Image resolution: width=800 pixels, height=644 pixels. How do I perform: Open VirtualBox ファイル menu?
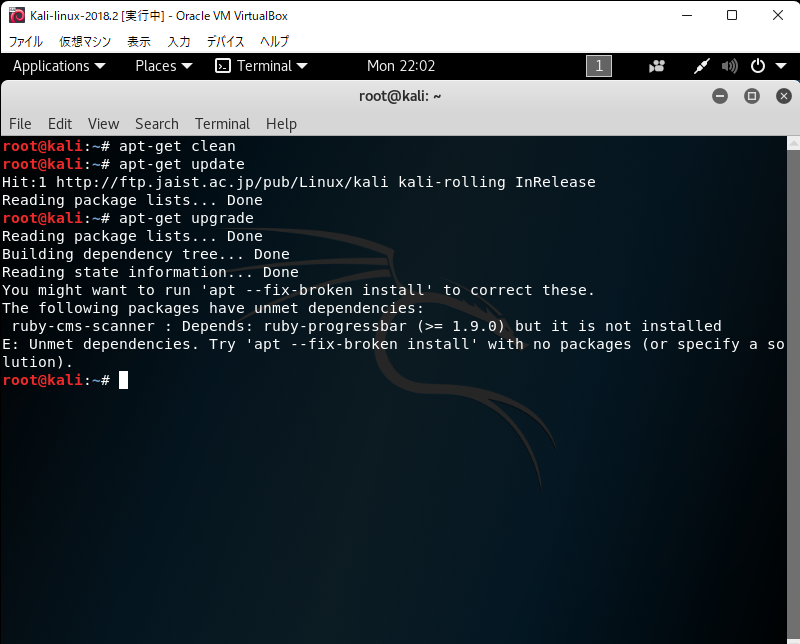point(26,41)
